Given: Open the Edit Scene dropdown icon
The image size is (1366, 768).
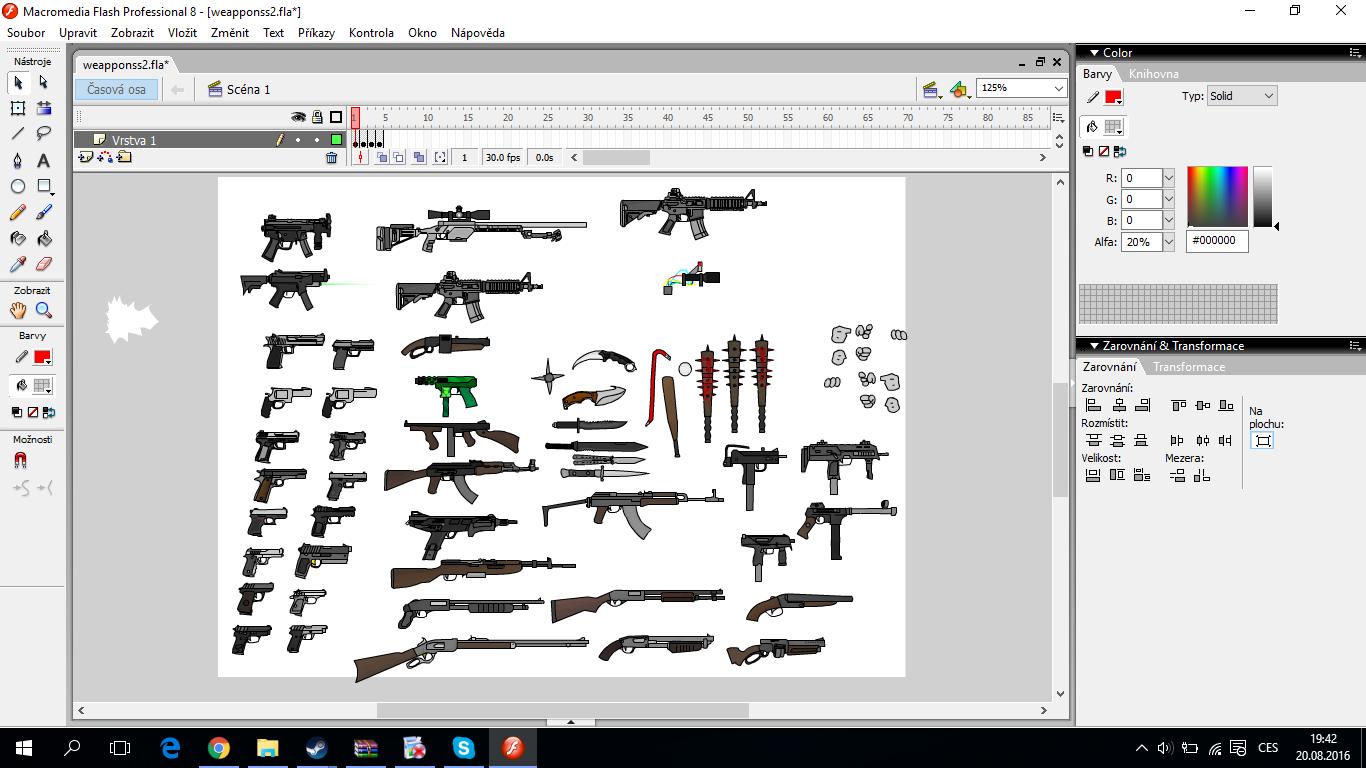Looking at the screenshot, I should point(932,89).
